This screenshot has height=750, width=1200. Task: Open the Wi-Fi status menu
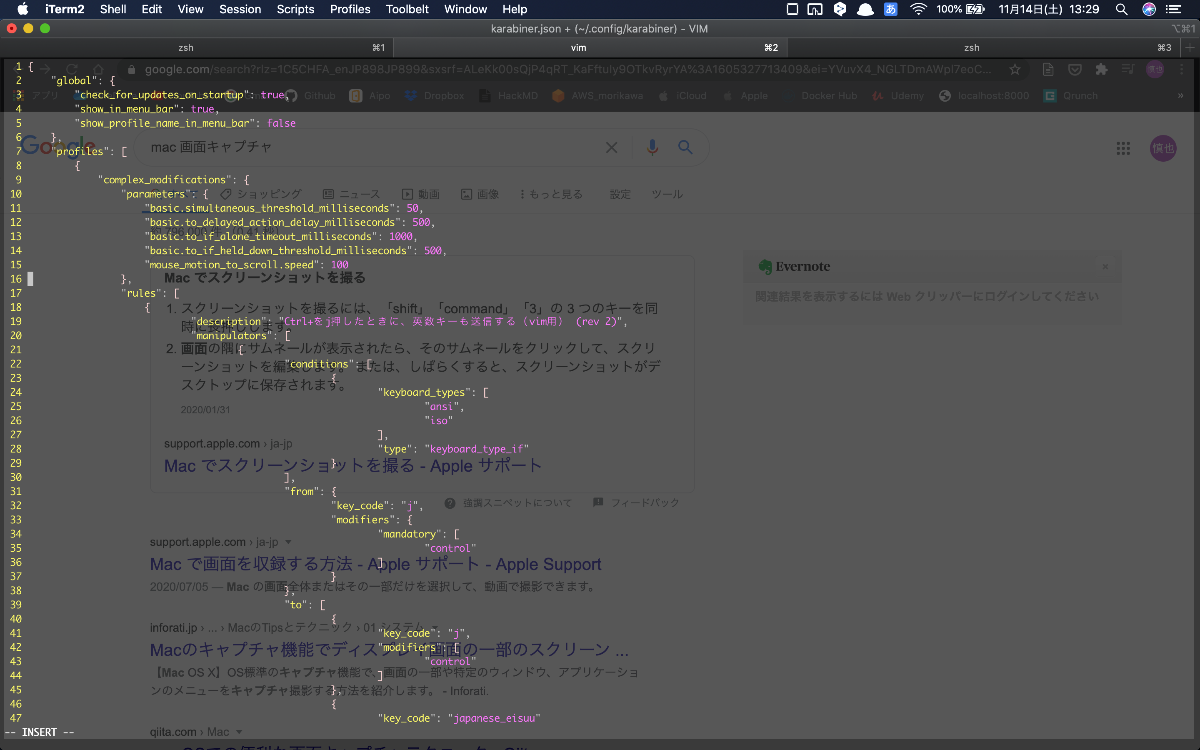pyautogui.click(x=918, y=9)
